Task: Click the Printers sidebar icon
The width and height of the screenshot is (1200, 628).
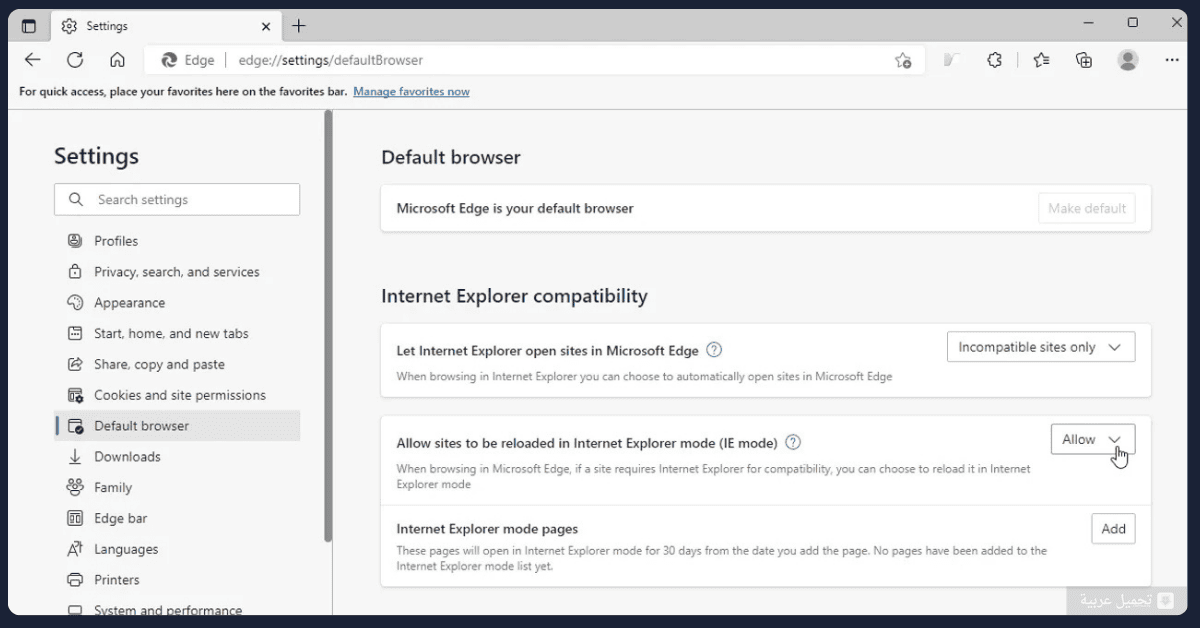Action: point(75,580)
